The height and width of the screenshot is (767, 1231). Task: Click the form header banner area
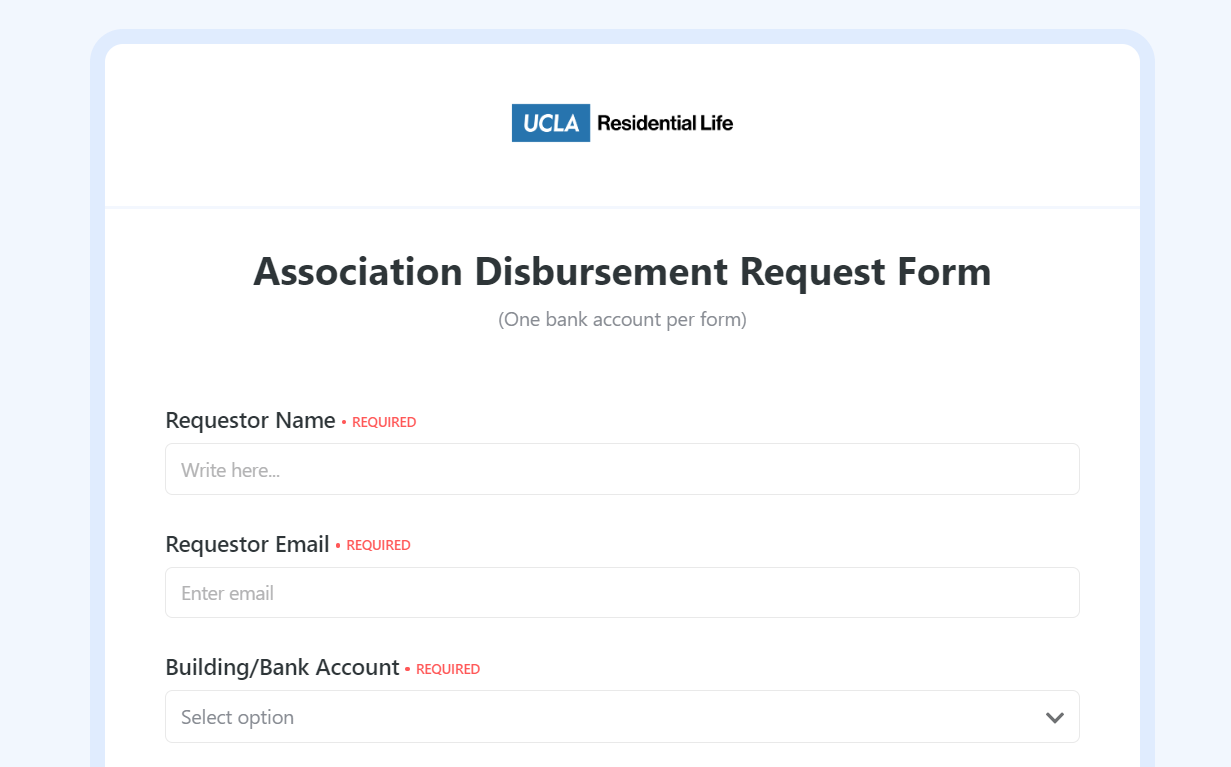point(622,170)
